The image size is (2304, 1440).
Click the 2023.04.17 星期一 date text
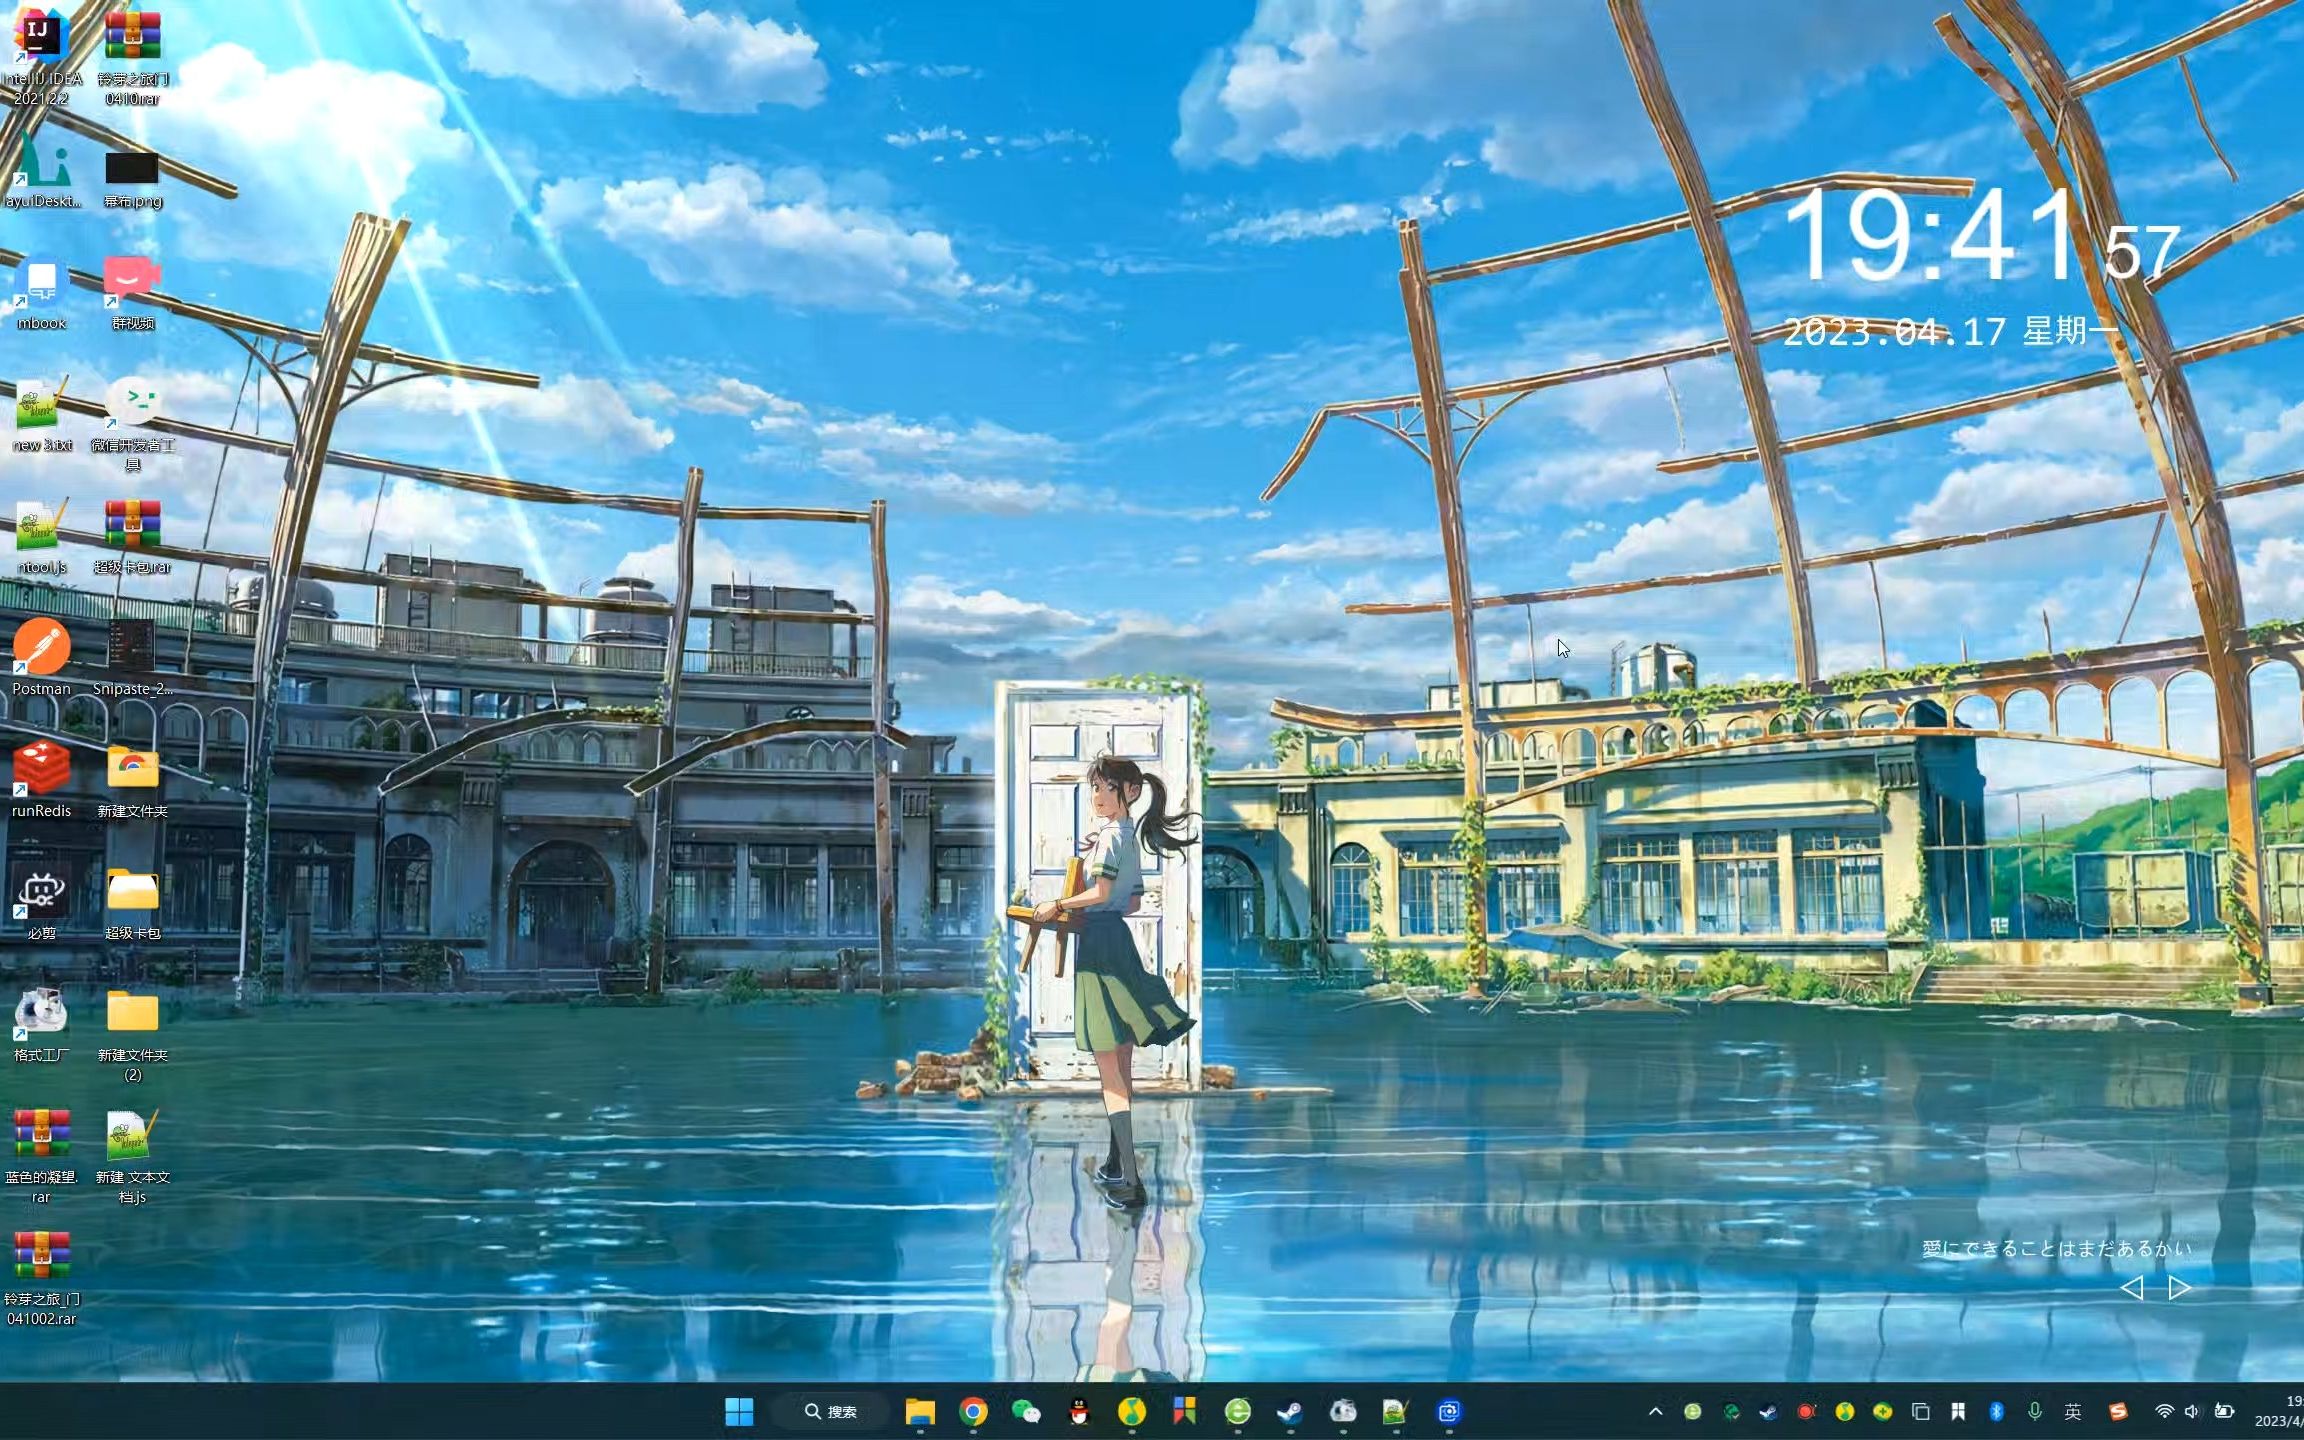(1950, 331)
